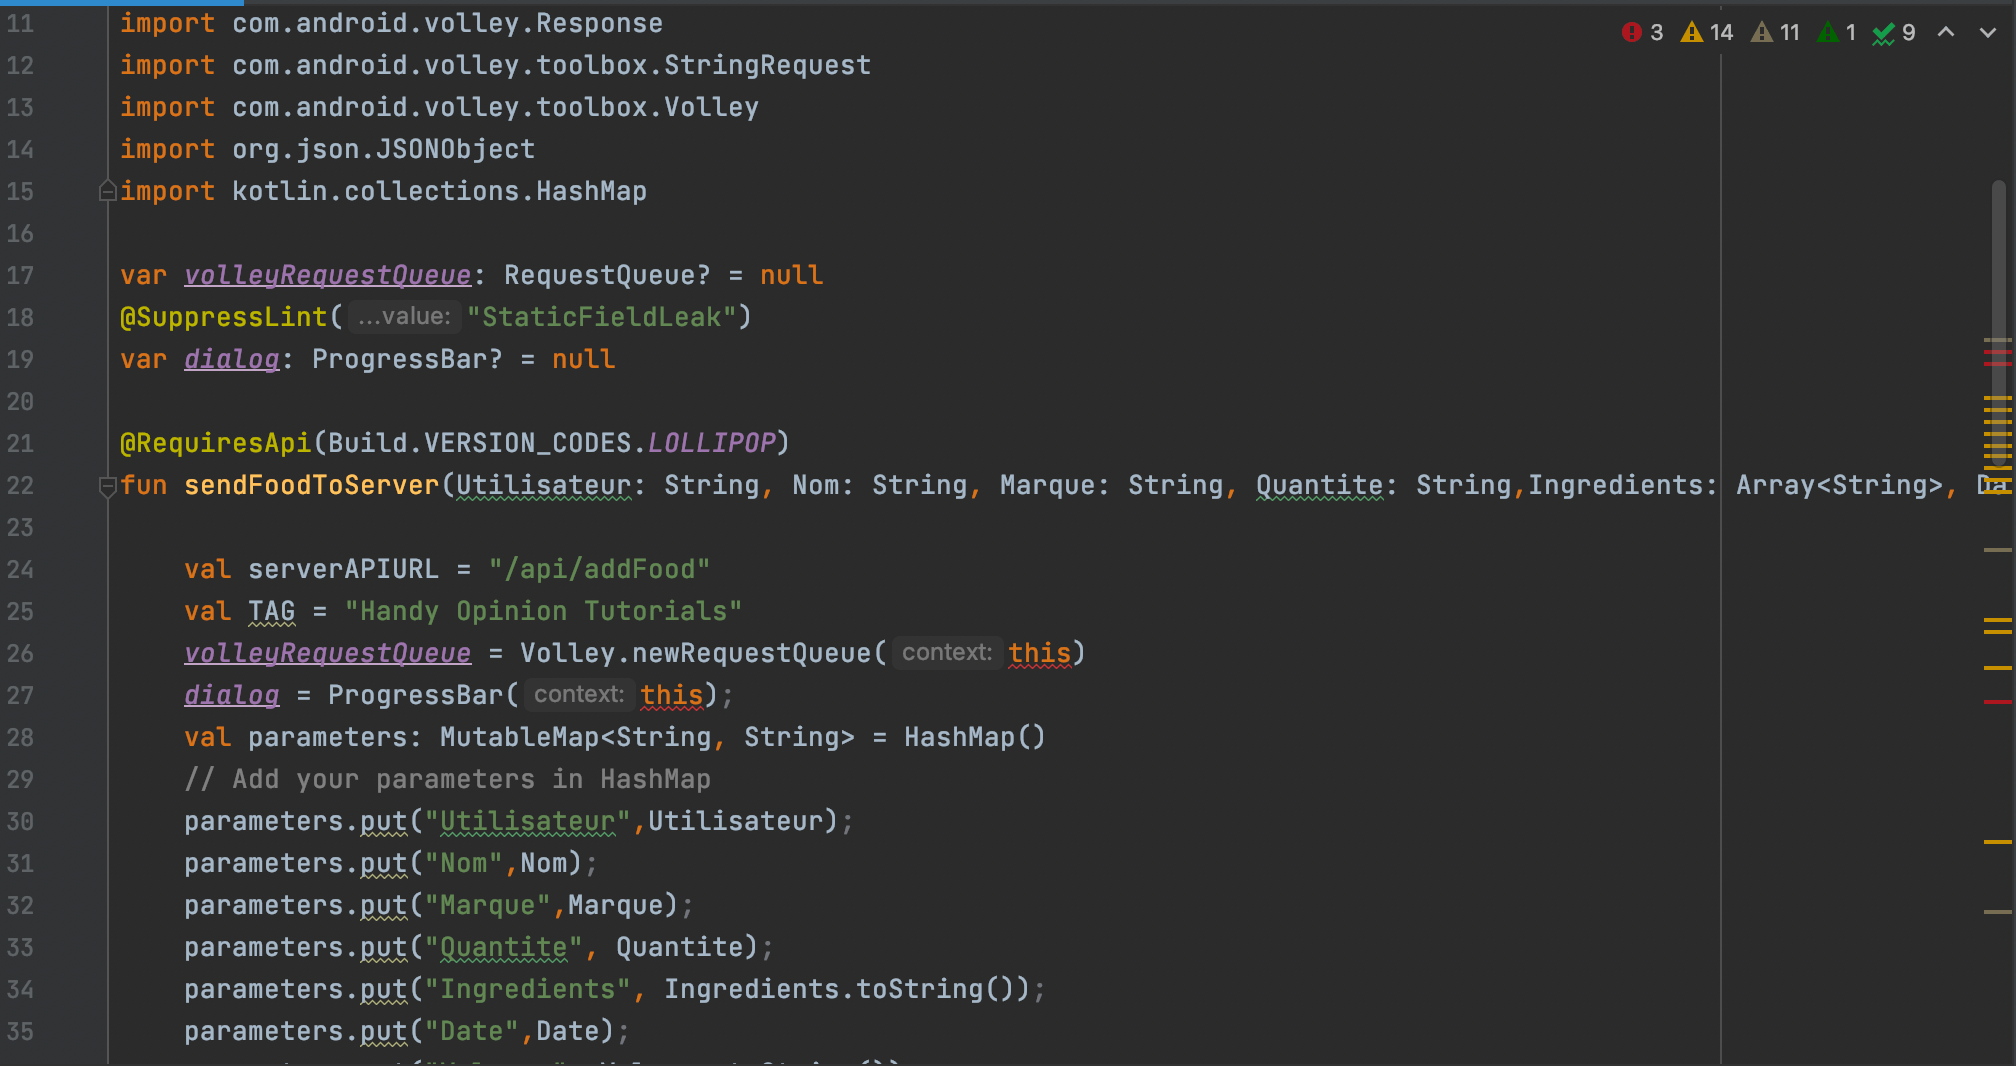Collapse the import block via its fold marker
Screen dimensions: 2016x1066
[107, 190]
